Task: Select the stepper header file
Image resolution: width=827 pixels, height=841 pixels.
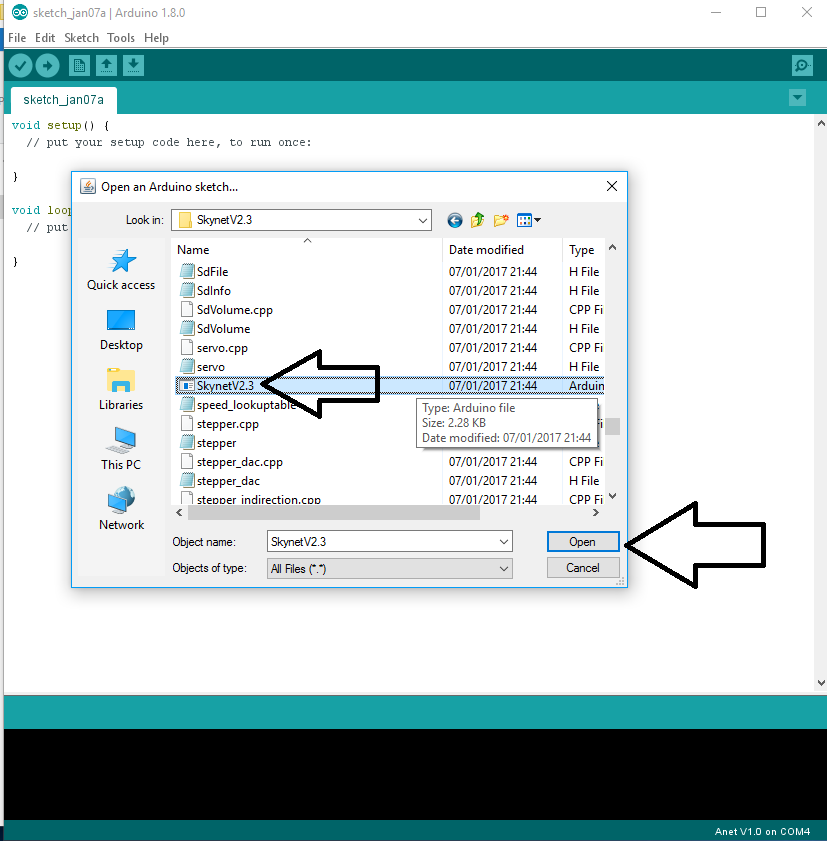Action: 216,443
